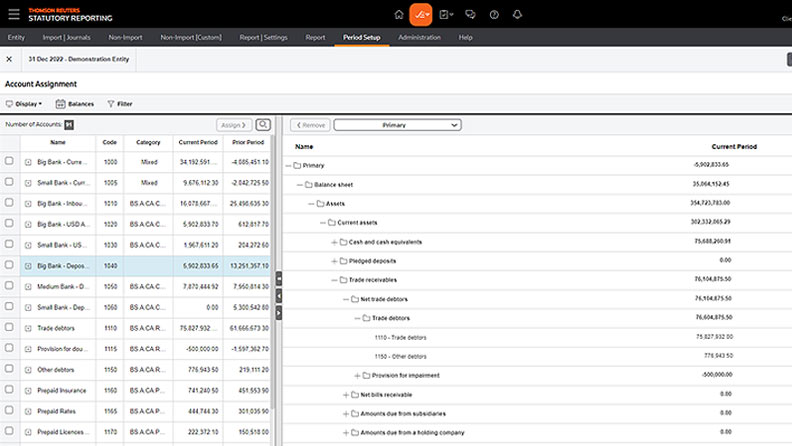This screenshot has width=792, height=446.
Task: Select the Trade debtors 1110 row checkbox
Action: click(x=9, y=327)
